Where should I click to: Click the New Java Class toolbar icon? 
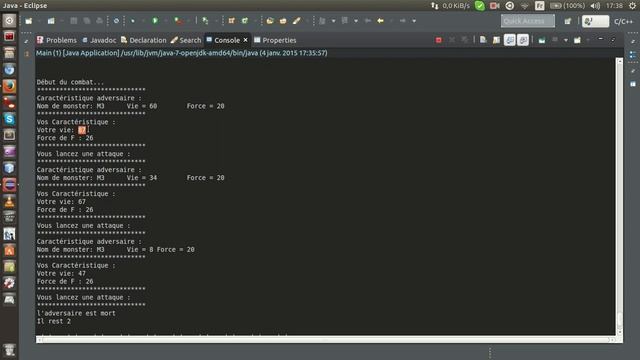(244, 20)
